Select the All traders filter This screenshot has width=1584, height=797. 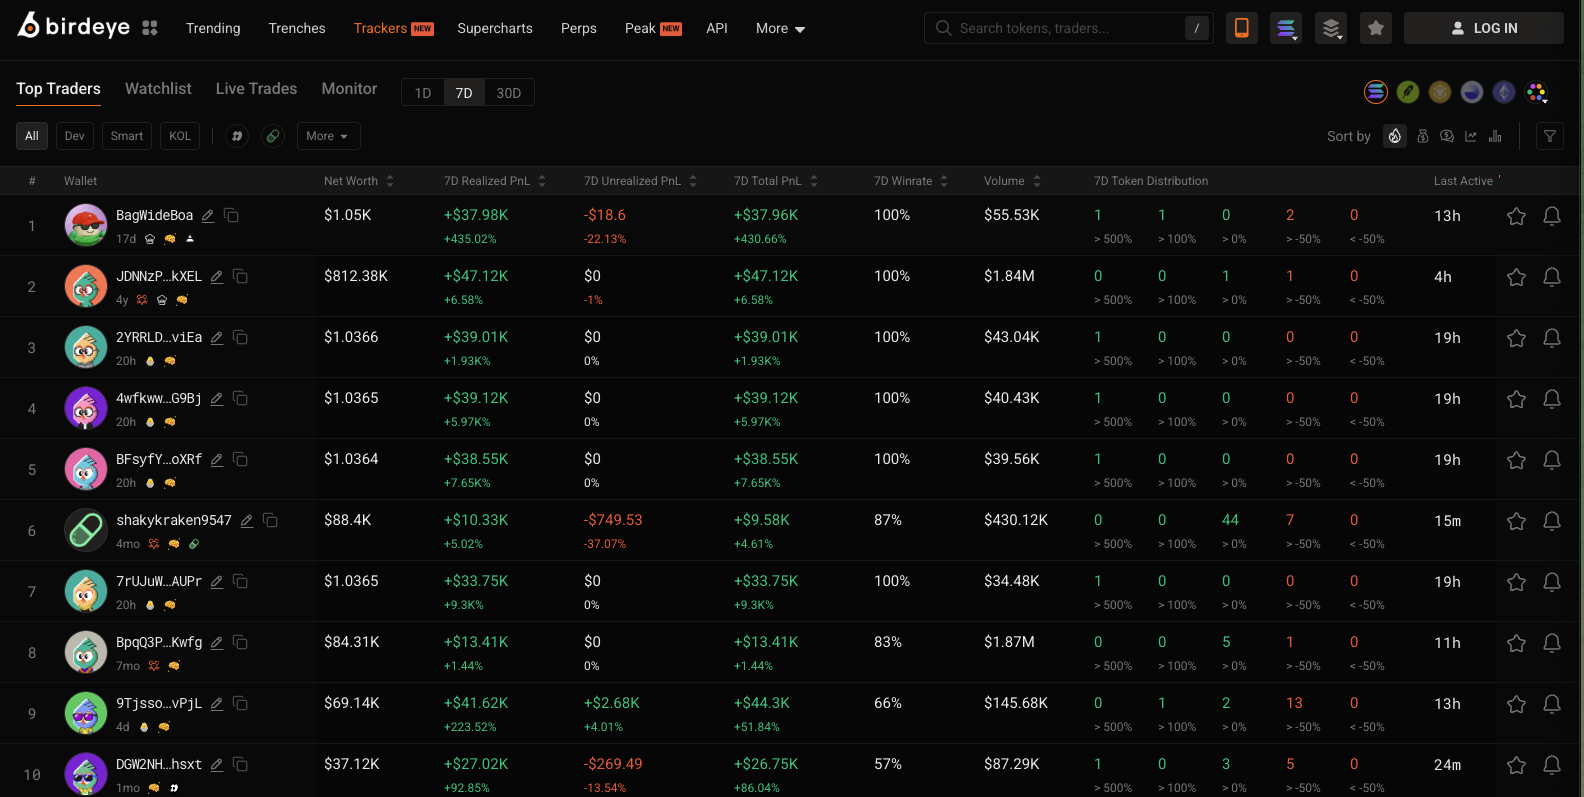[x=32, y=136]
